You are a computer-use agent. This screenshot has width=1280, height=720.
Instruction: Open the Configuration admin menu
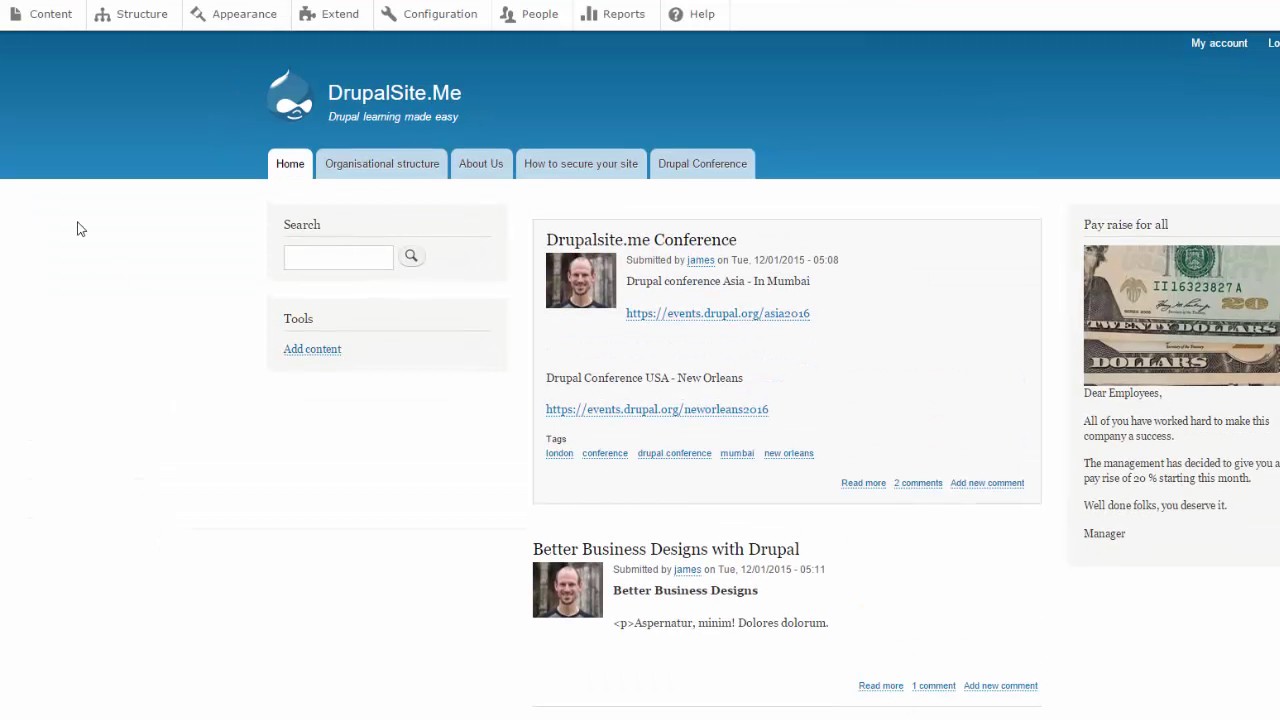pos(429,14)
